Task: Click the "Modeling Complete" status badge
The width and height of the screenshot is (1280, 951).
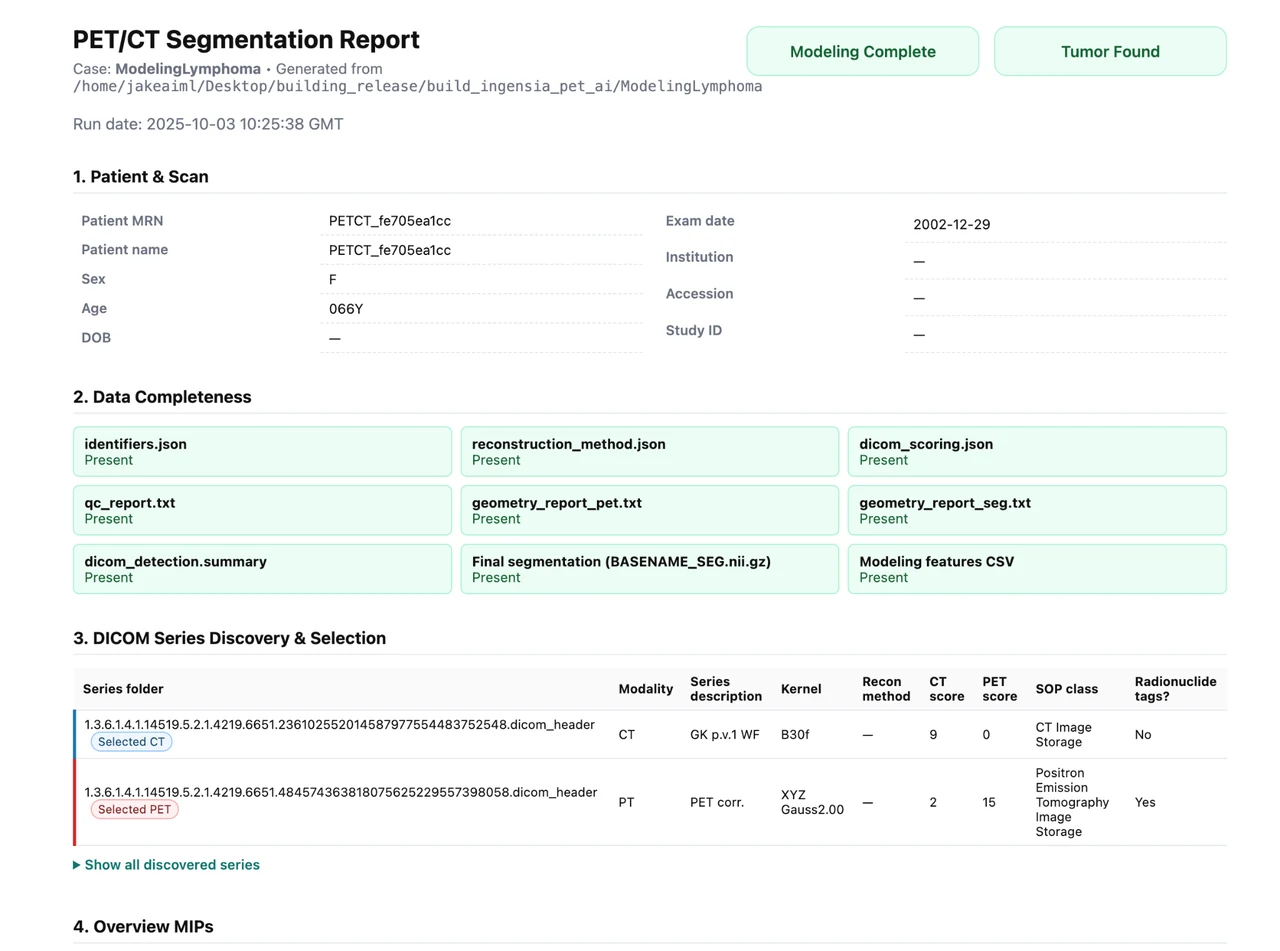Action: tap(862, 51)
